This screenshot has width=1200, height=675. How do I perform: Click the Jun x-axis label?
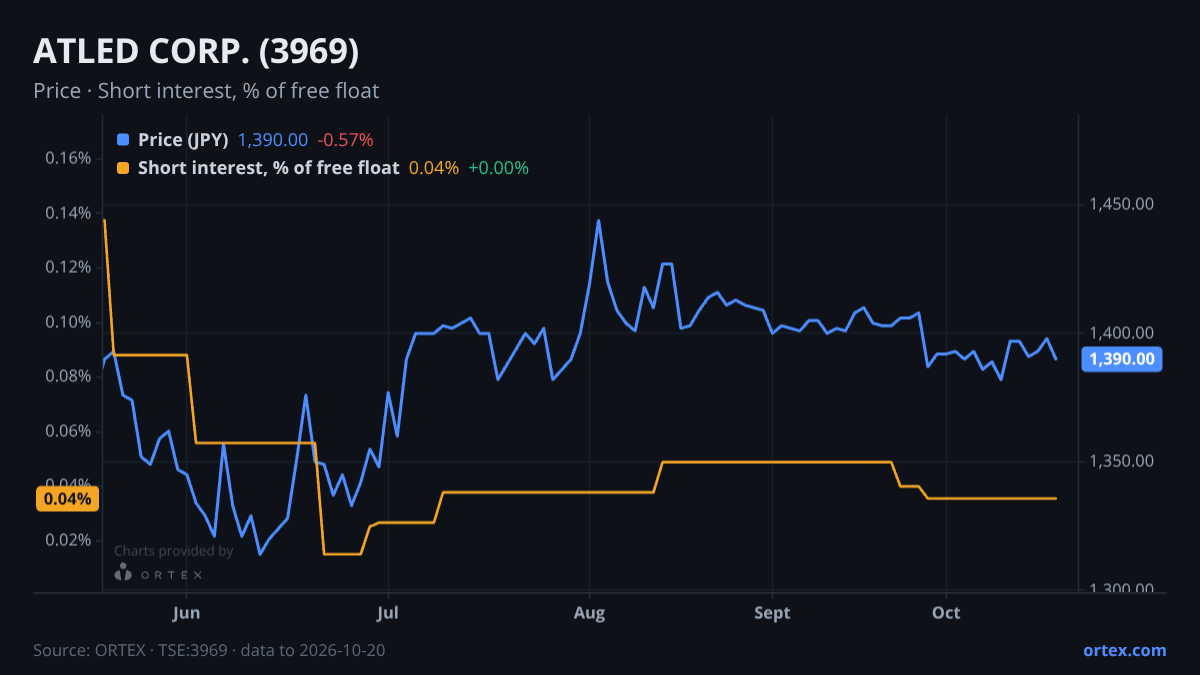187,612
